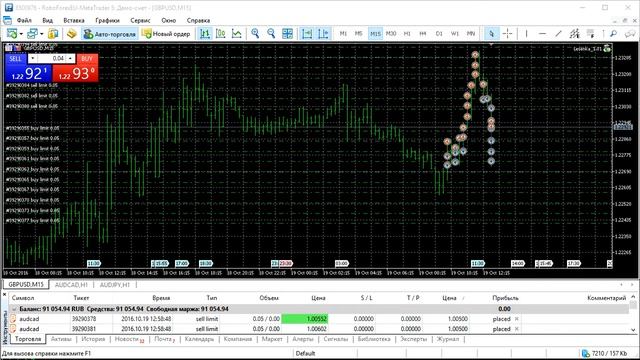Screen dimensions: 640x360
Task: Select the W1 timeframe
Action: tap(455, 33)
